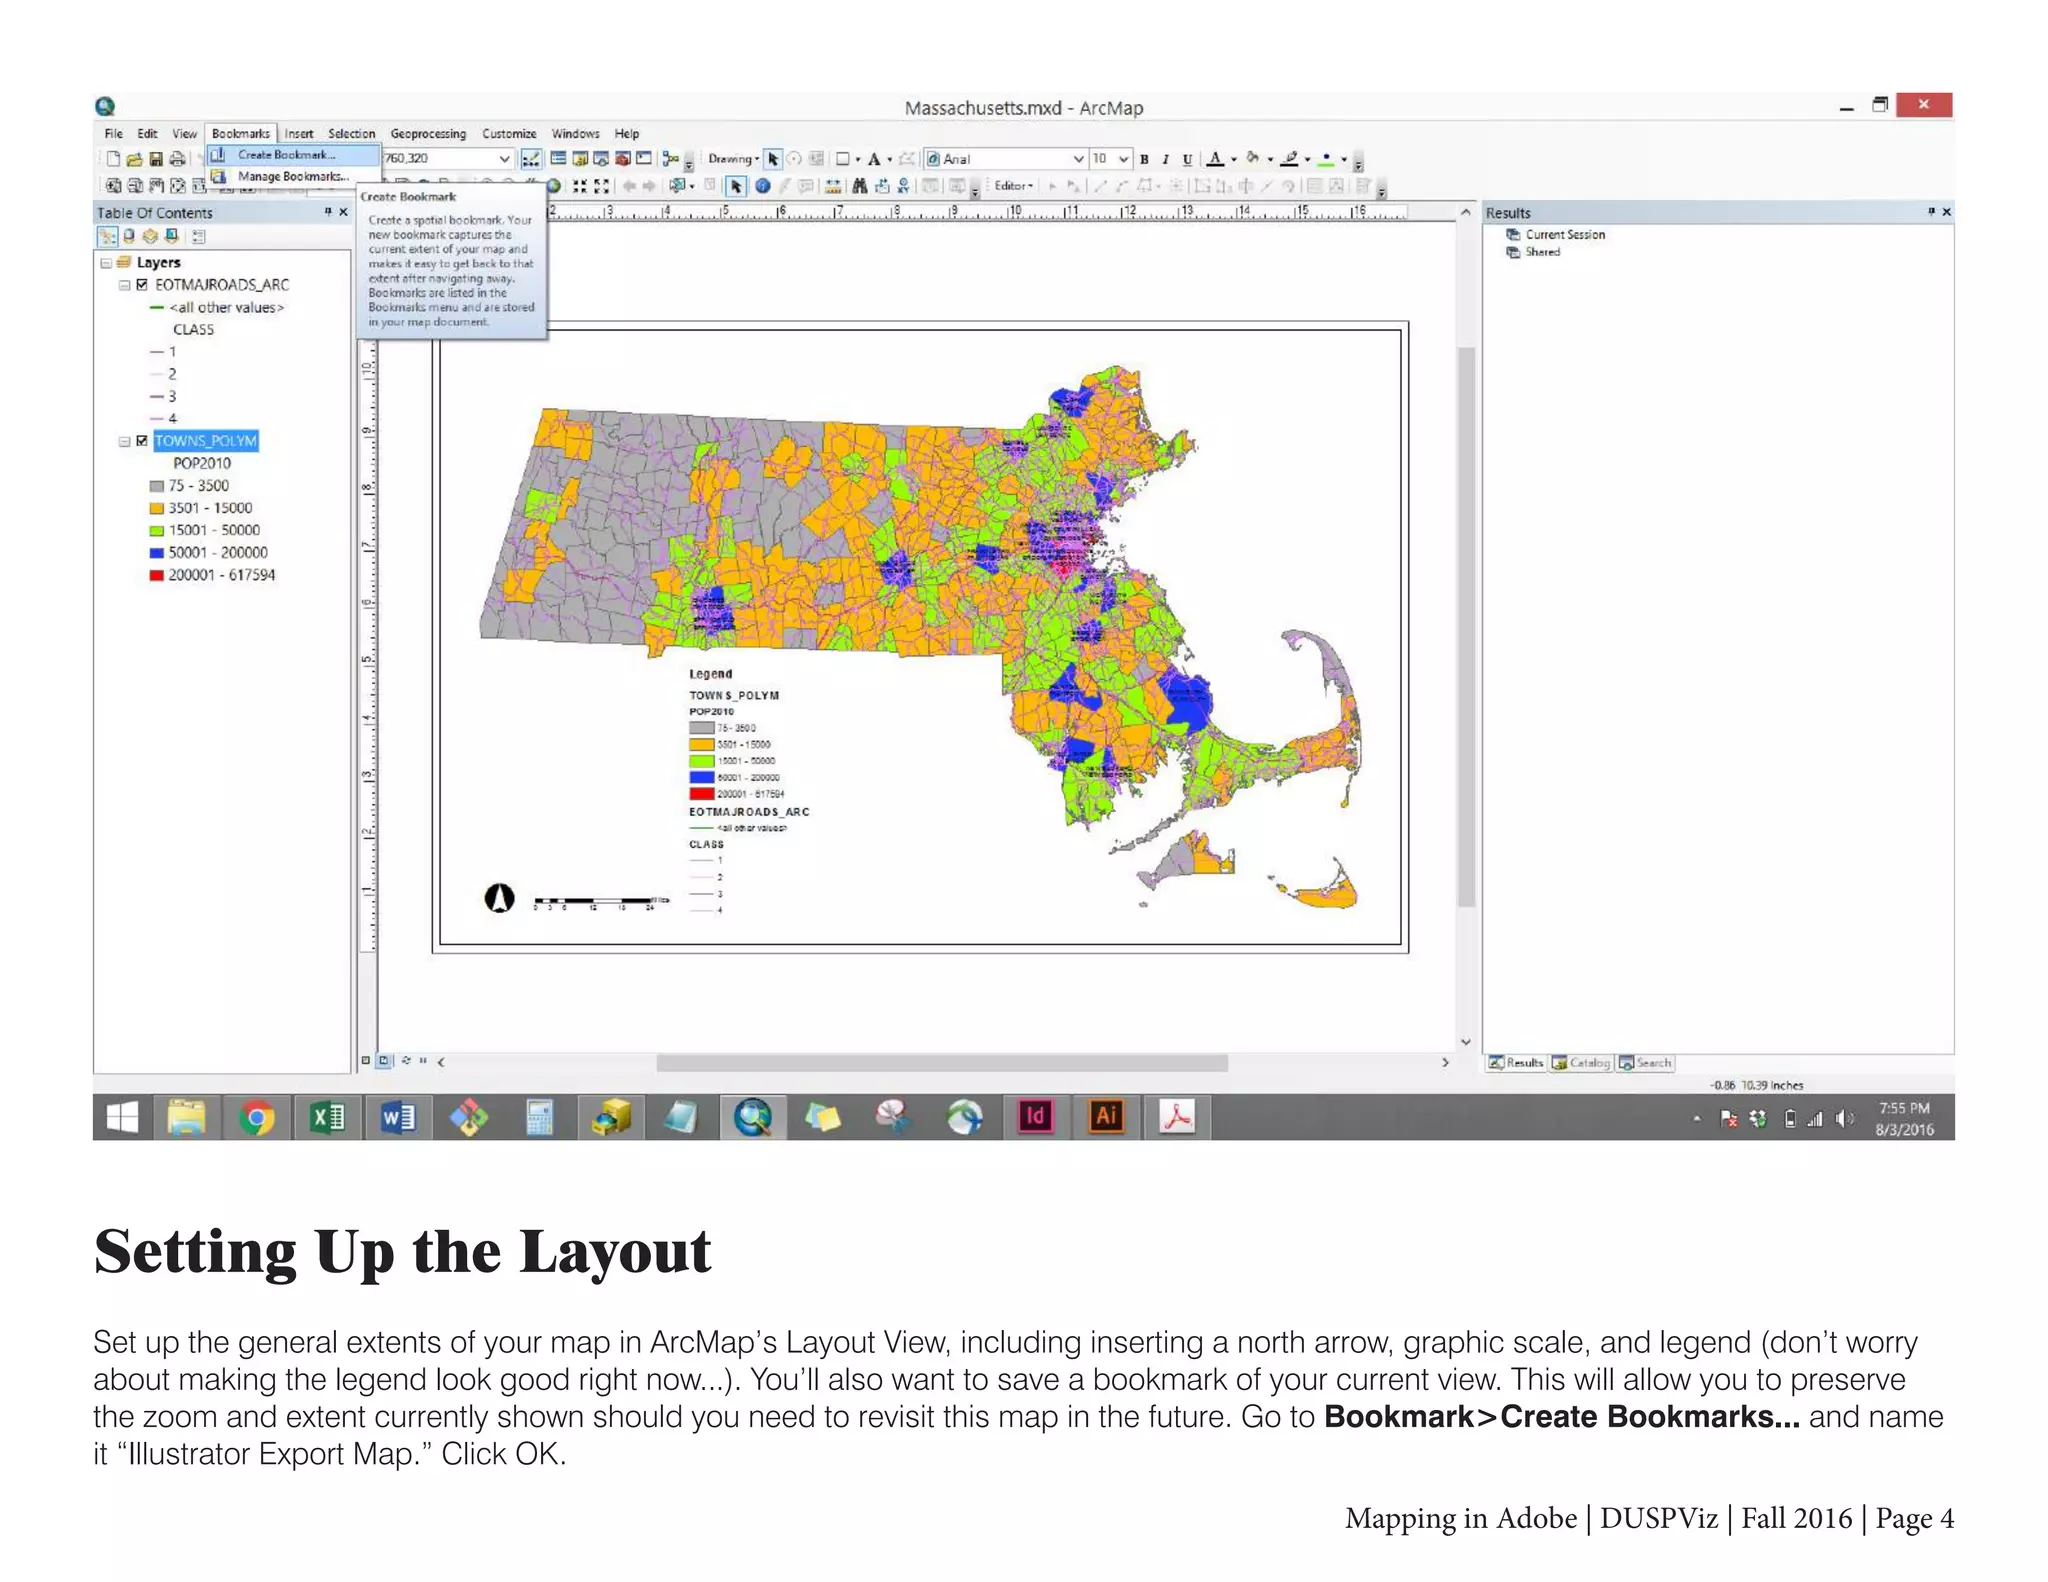Uncheck the TOWNS_POLYM layer

pos(142,441)
